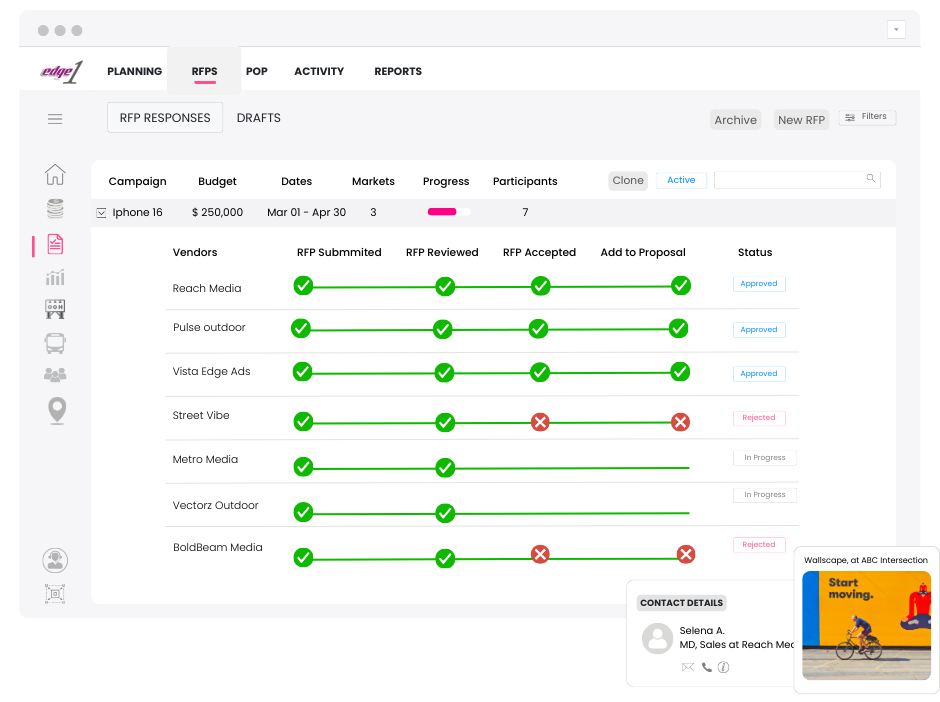Click Pulse outdoor RFP Submitted checkmark
This screenshot has width=940, height=702.
[301, 329]
